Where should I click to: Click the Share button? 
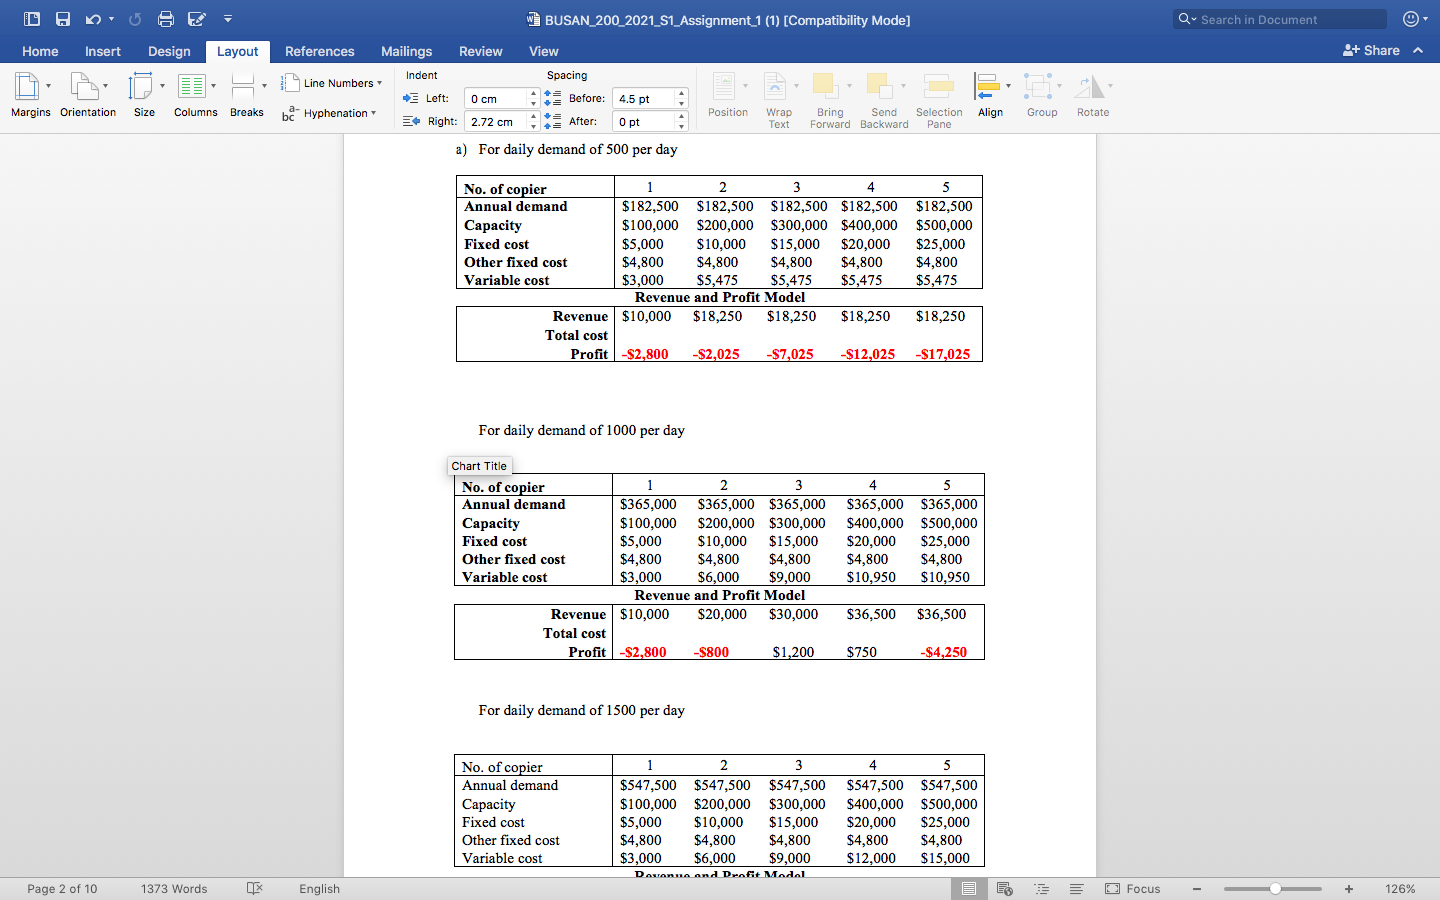coord(1371,50)
